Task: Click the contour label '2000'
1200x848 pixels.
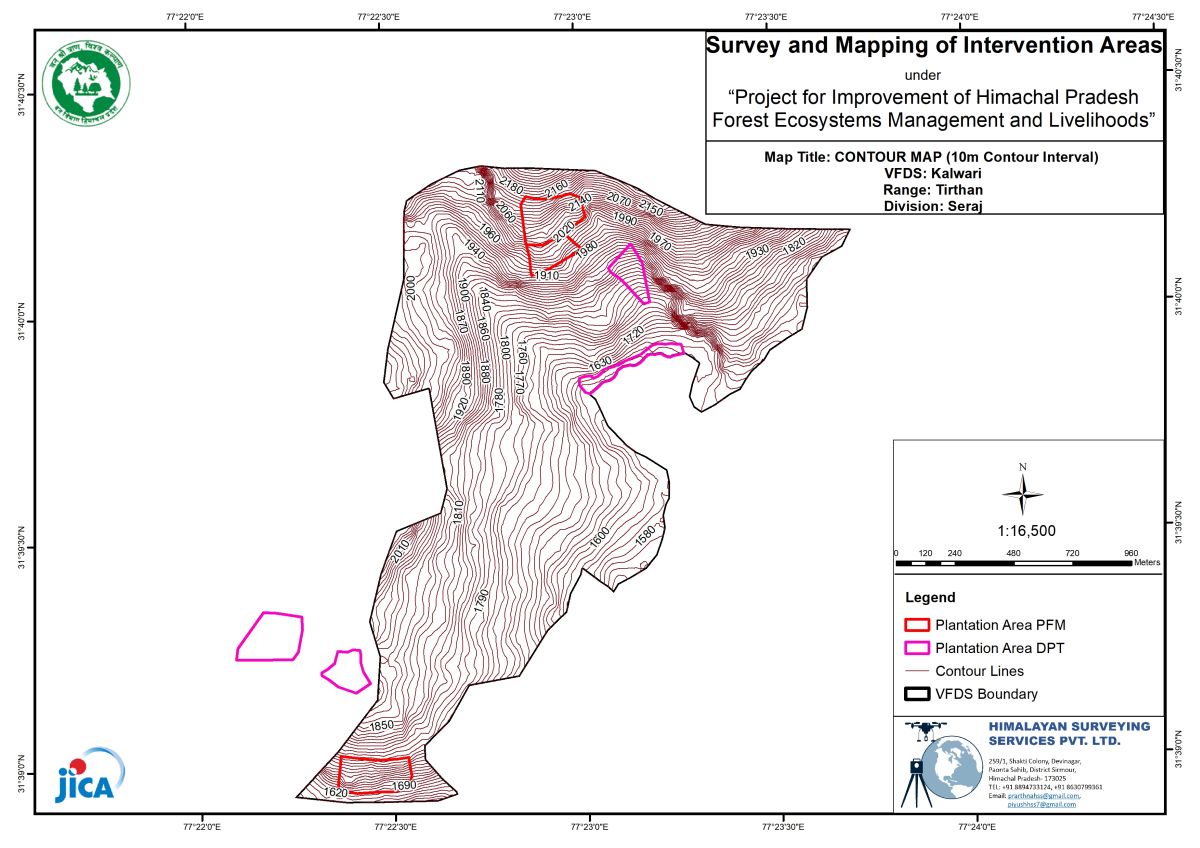Action: [x=410, y=288]
